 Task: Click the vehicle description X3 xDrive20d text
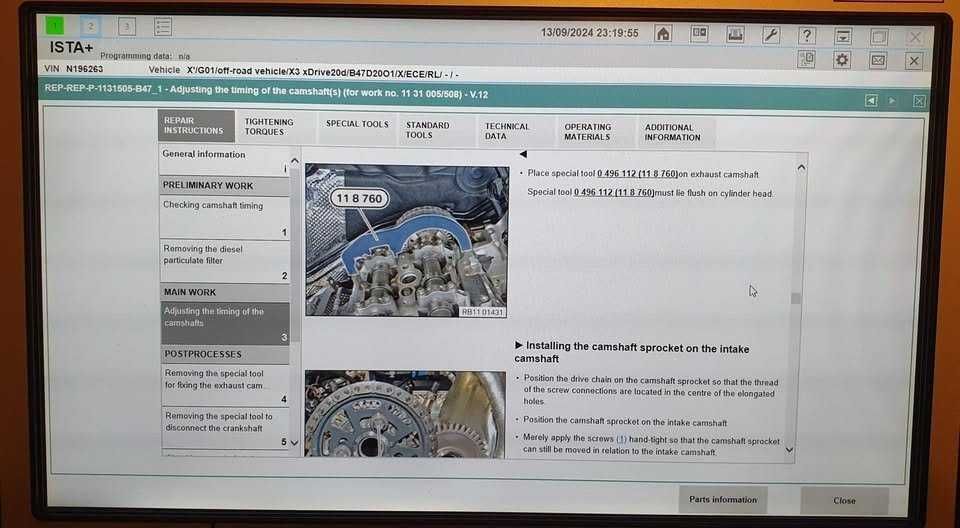click(x=323, y=74)
